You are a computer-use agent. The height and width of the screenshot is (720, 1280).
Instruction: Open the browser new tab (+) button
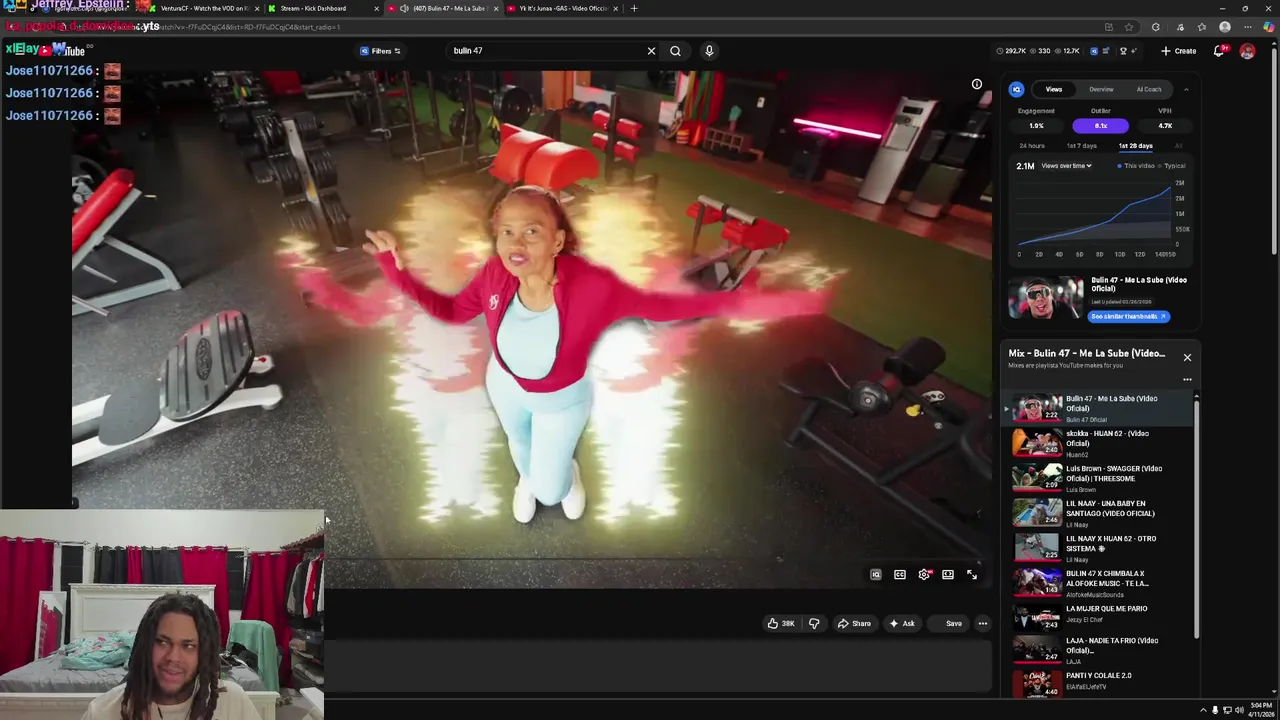coord(633,8)
